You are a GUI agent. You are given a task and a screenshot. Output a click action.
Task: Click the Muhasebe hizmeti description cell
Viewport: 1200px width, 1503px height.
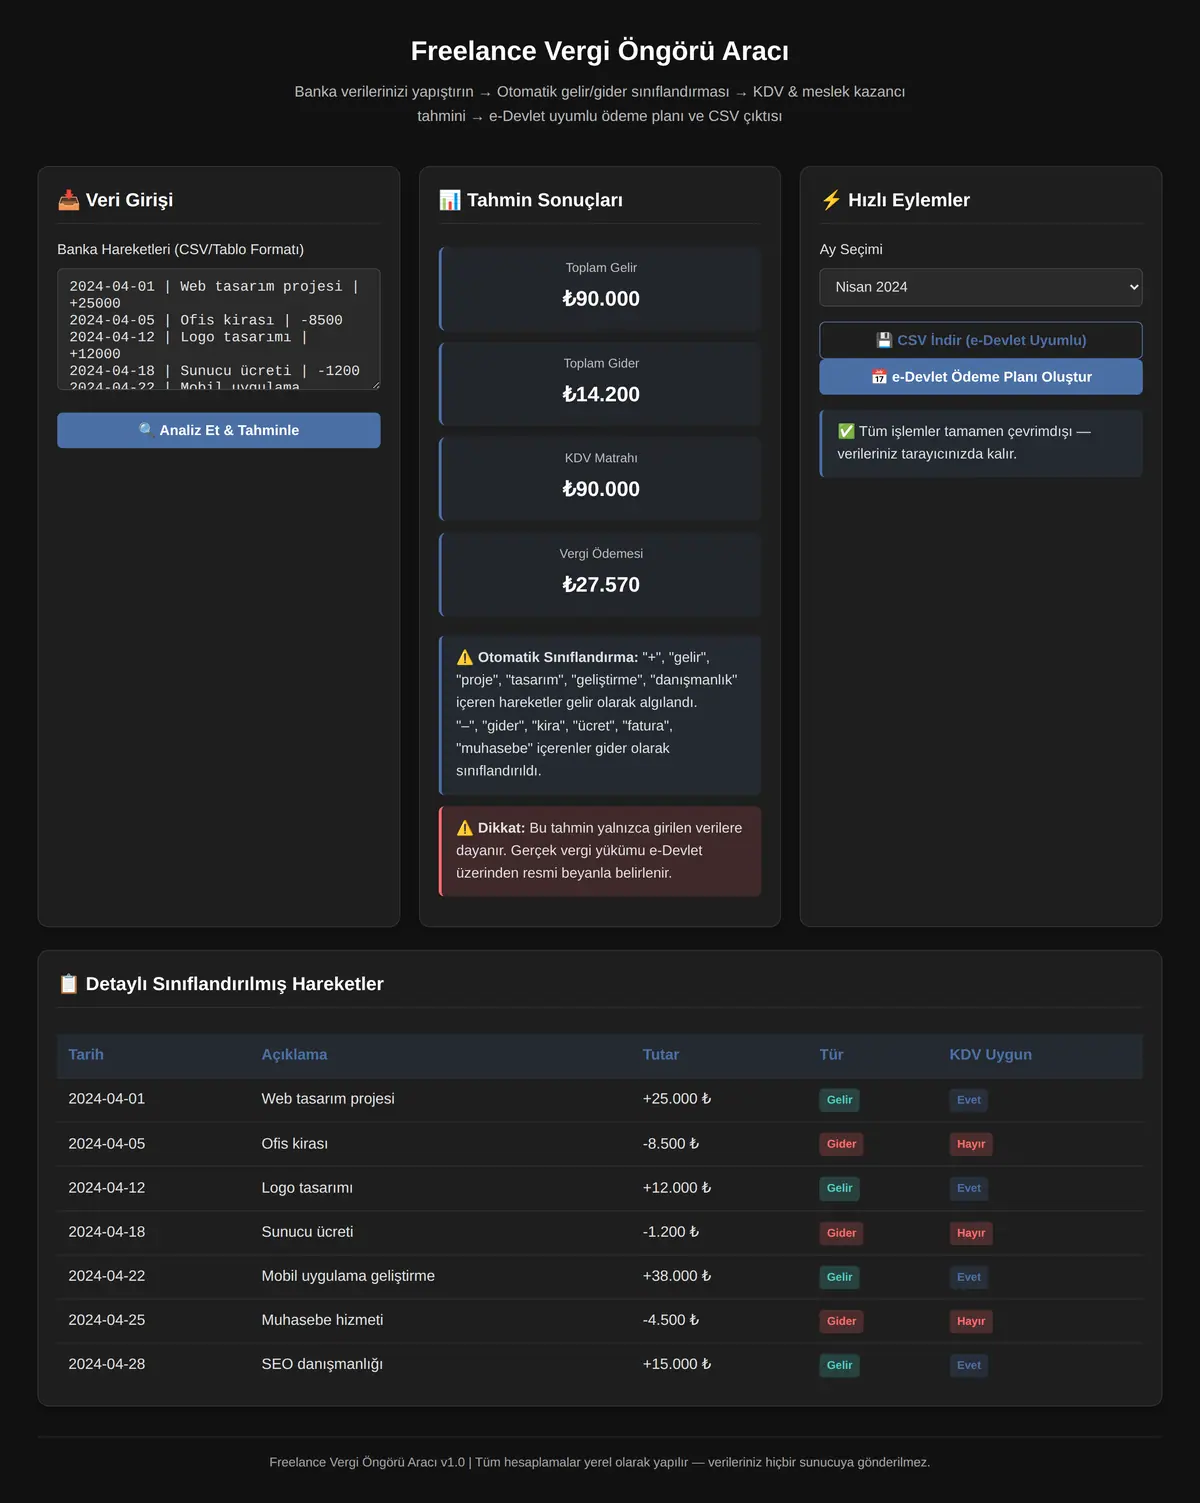[x=322, y=1319]
